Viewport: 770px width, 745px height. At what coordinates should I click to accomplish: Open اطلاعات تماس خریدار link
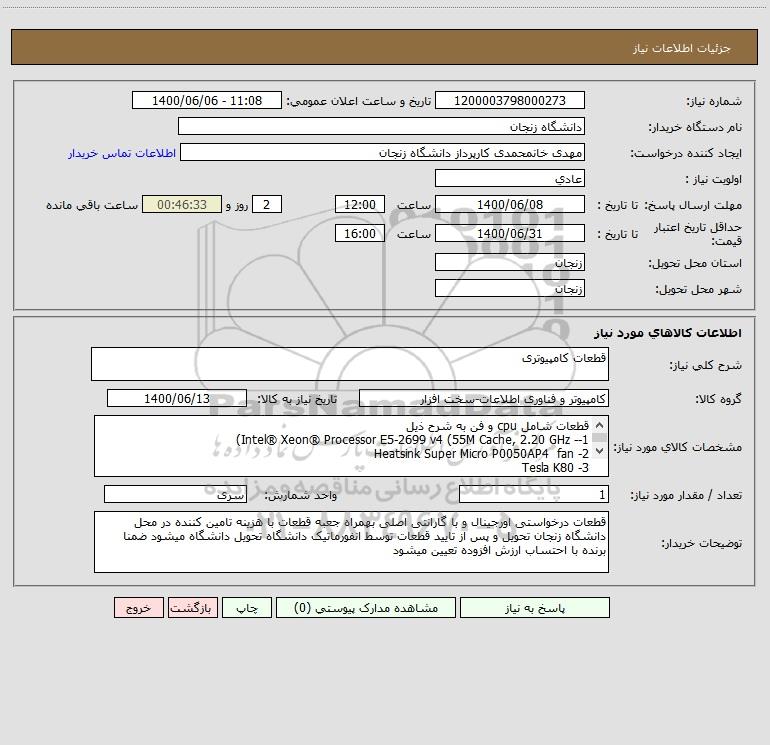122,153
